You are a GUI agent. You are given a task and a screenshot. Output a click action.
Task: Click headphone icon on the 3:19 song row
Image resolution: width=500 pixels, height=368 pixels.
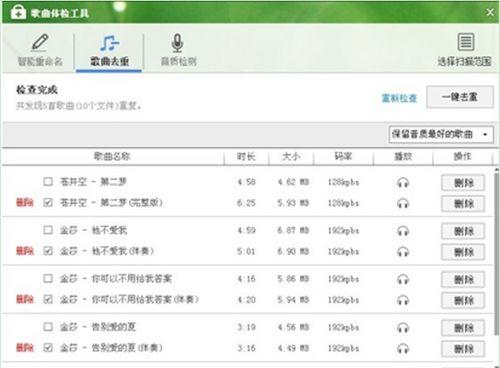pyautogui.click(x=403, y=328)
